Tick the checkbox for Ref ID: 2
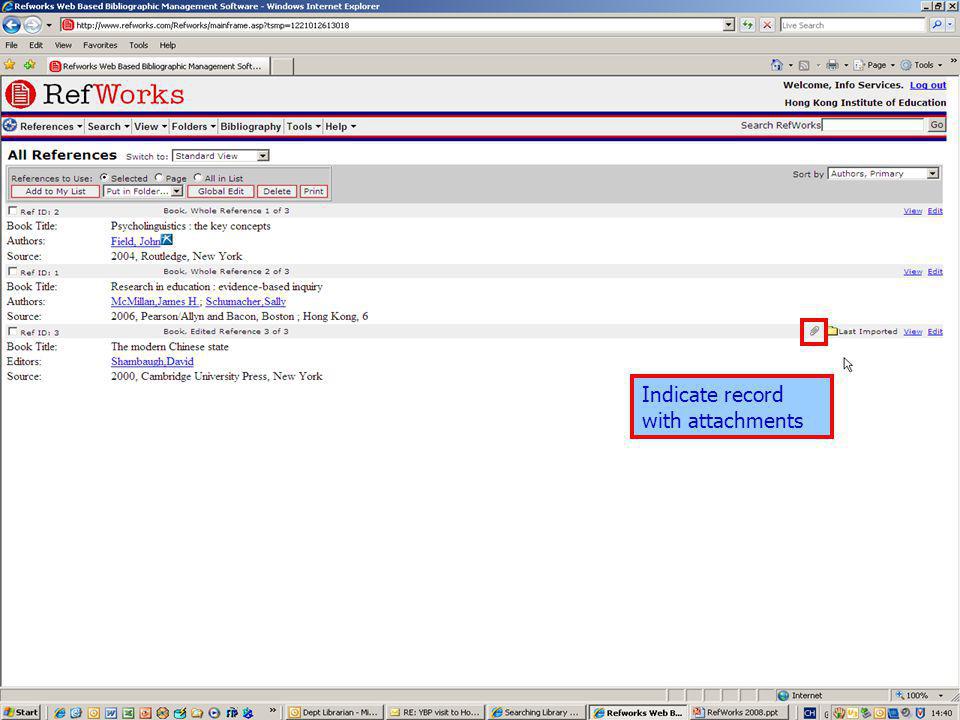This screenshot has width=960, height=720. click(12, 211)
